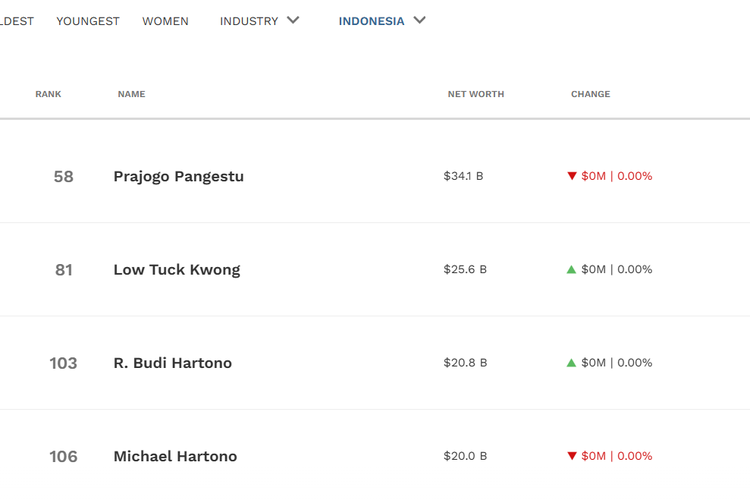Click red down arrow for Michael Hartono

point(572,456)
